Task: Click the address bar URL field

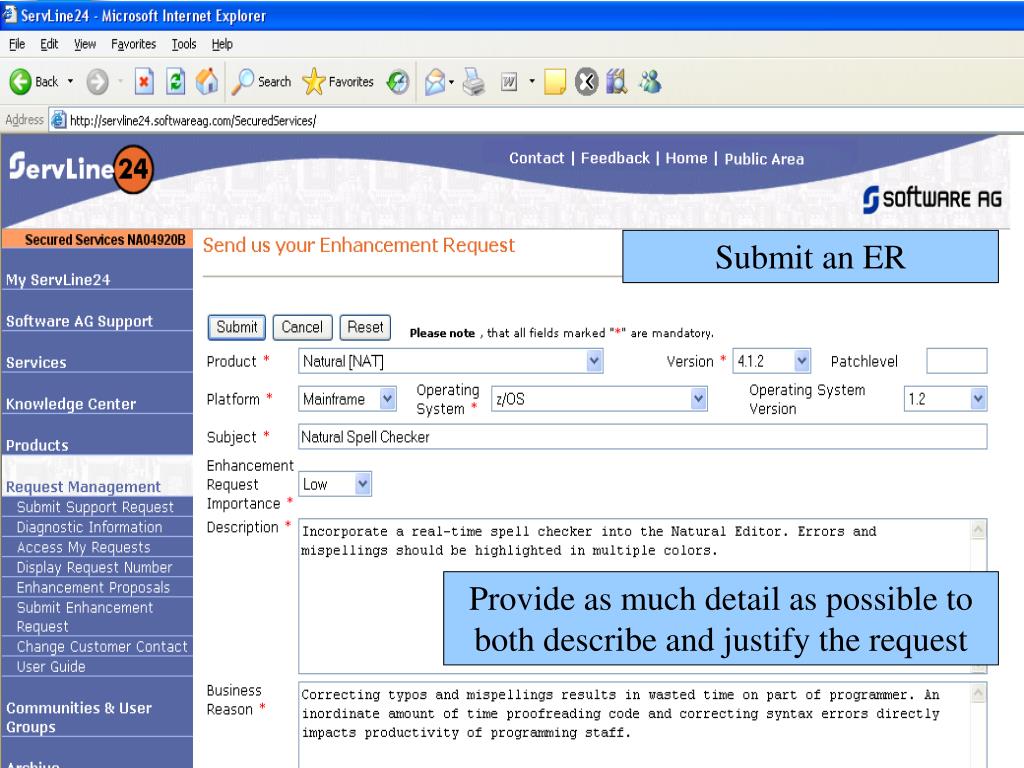Action: point(536,120)
